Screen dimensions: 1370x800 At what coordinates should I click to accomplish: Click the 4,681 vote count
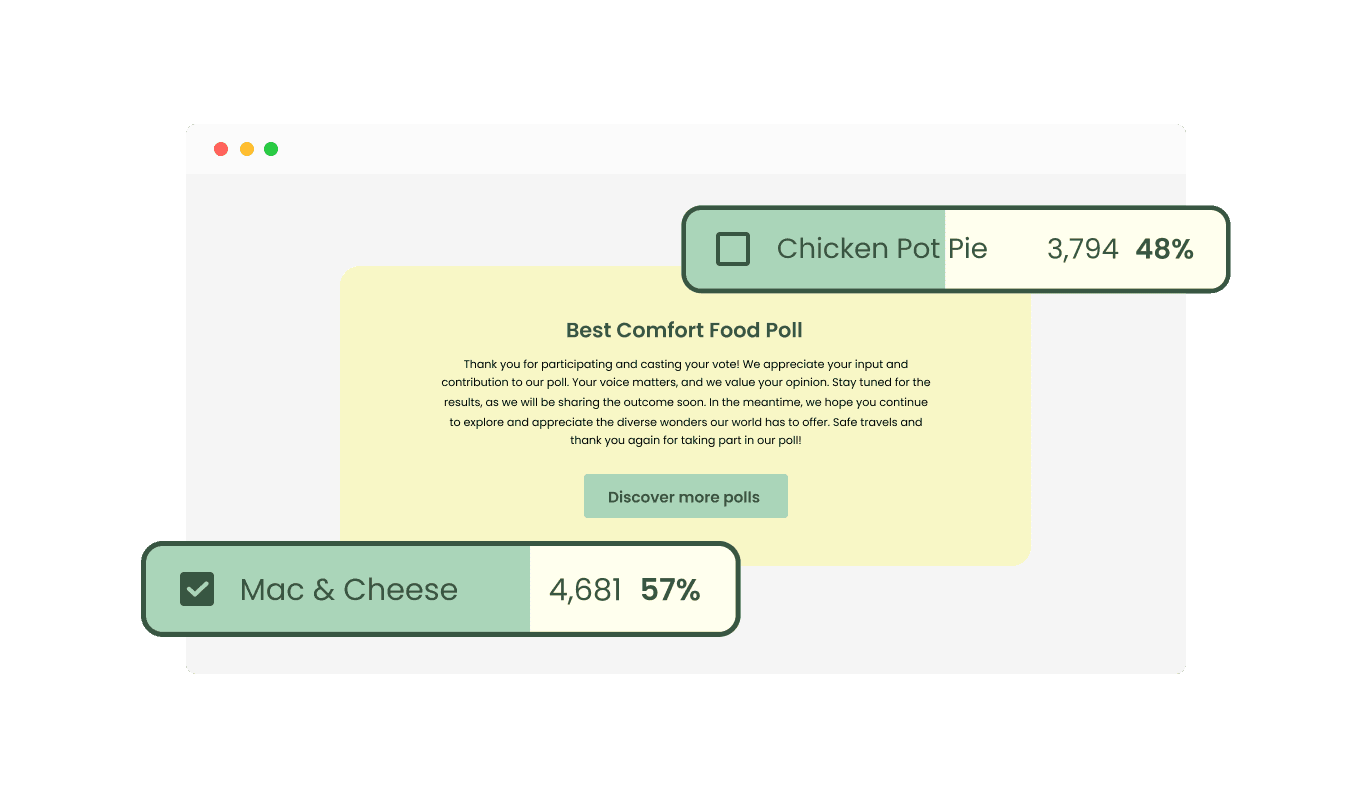(x=584, y=589)
